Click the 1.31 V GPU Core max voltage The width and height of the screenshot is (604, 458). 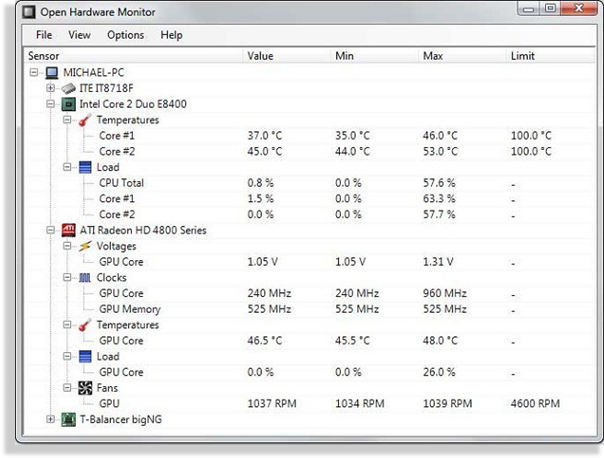(x=438, y=262)
